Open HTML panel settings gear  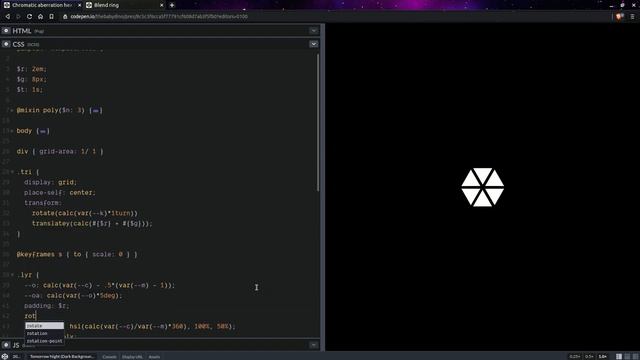point(6,31)
